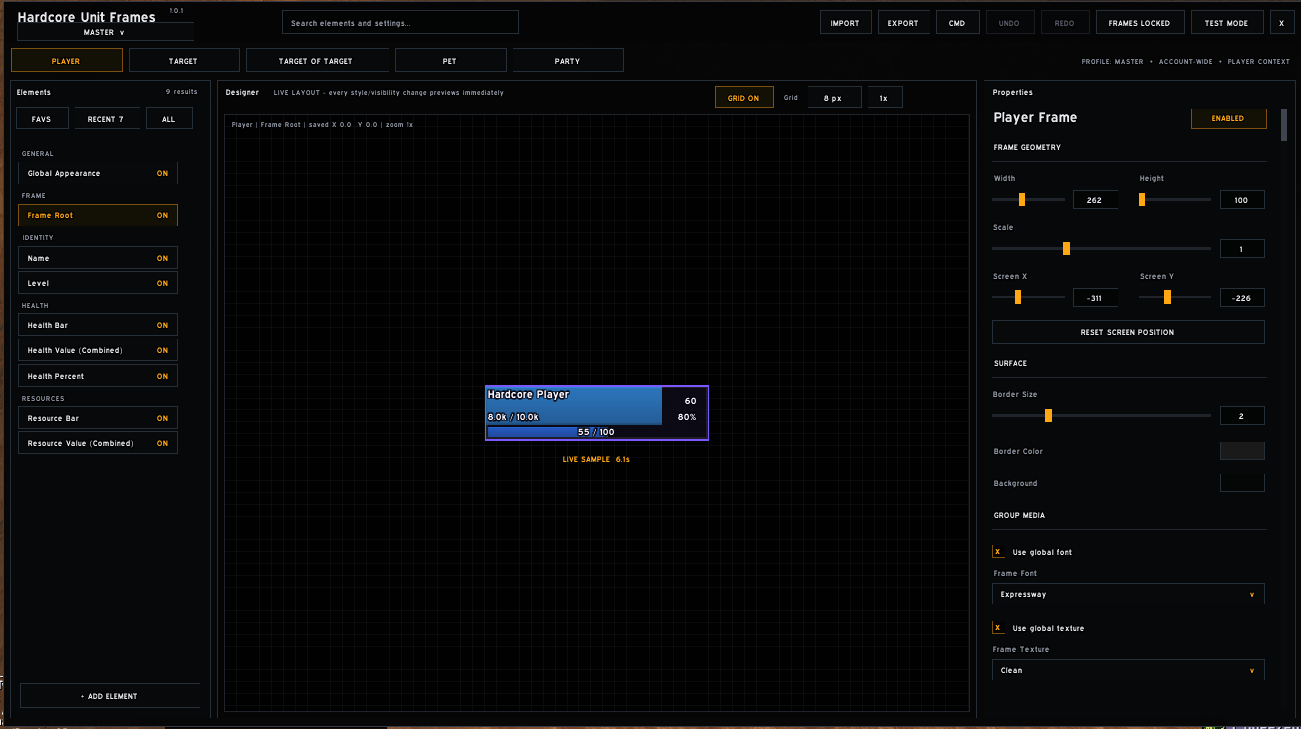1301x729 pixels.
Task: Toggle the GRID ON button
Action: 744,98
